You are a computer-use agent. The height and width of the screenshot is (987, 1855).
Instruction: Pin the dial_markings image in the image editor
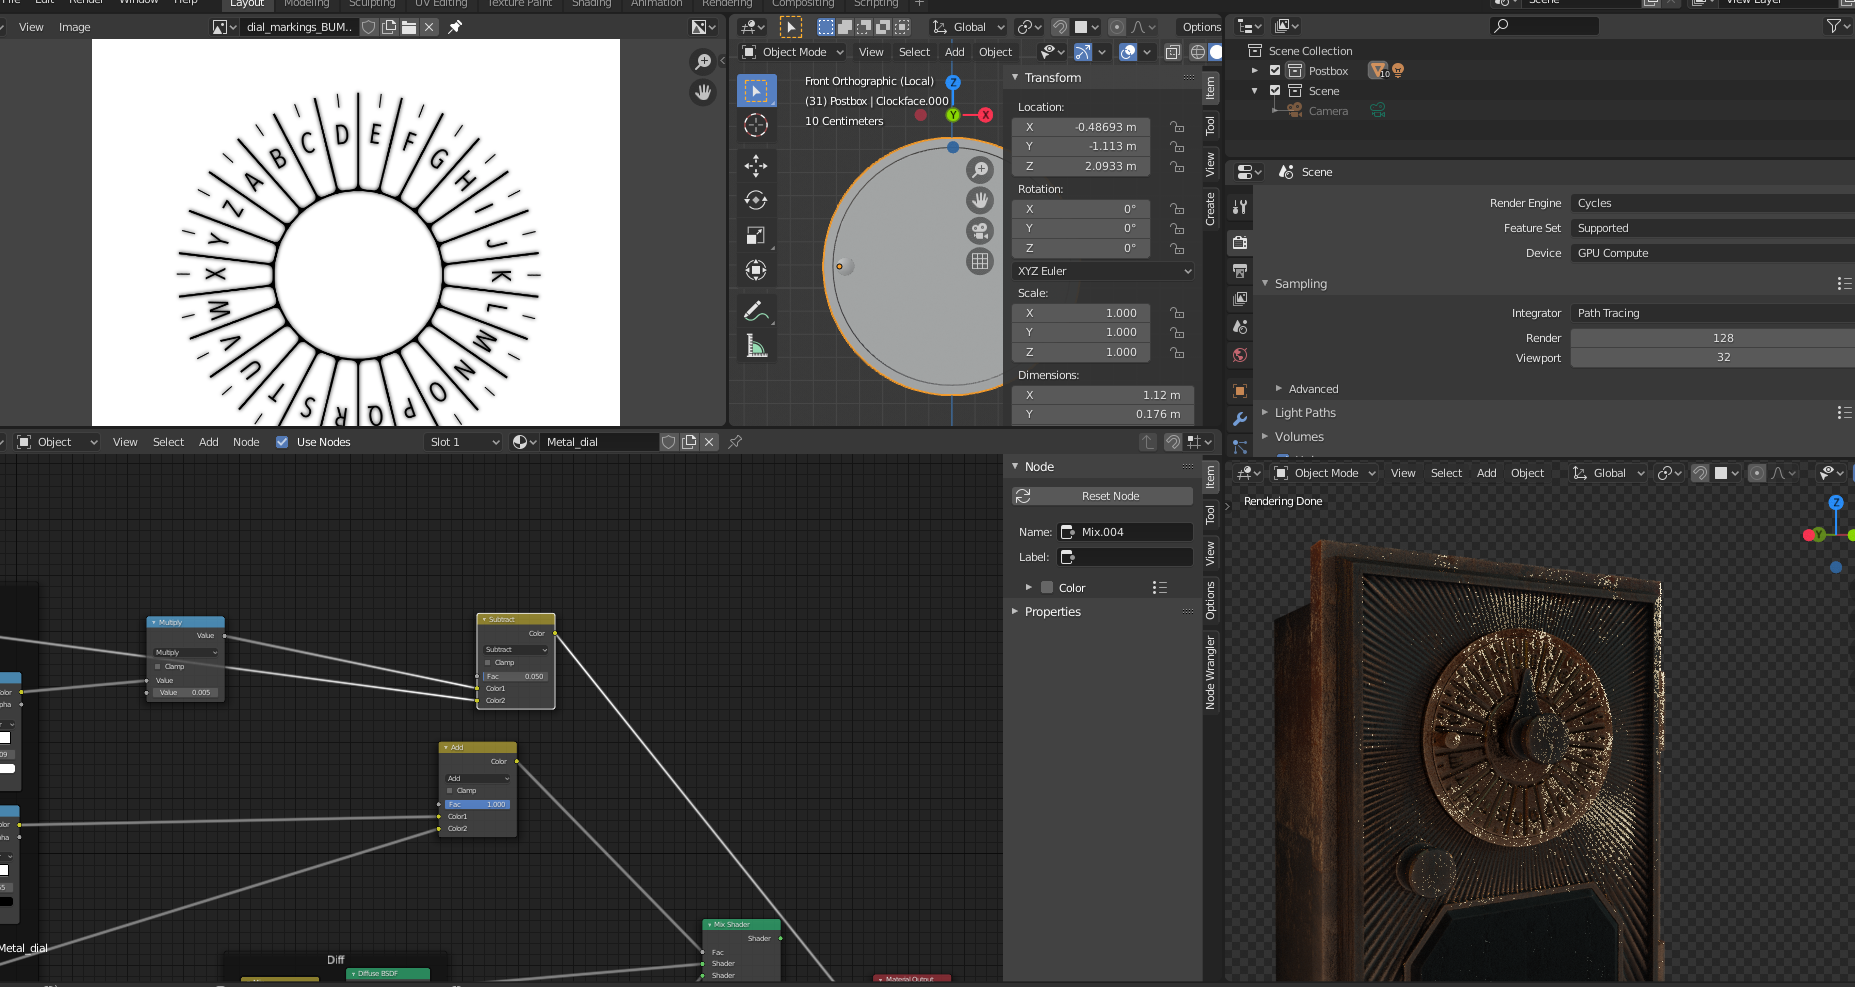(455, 27)
